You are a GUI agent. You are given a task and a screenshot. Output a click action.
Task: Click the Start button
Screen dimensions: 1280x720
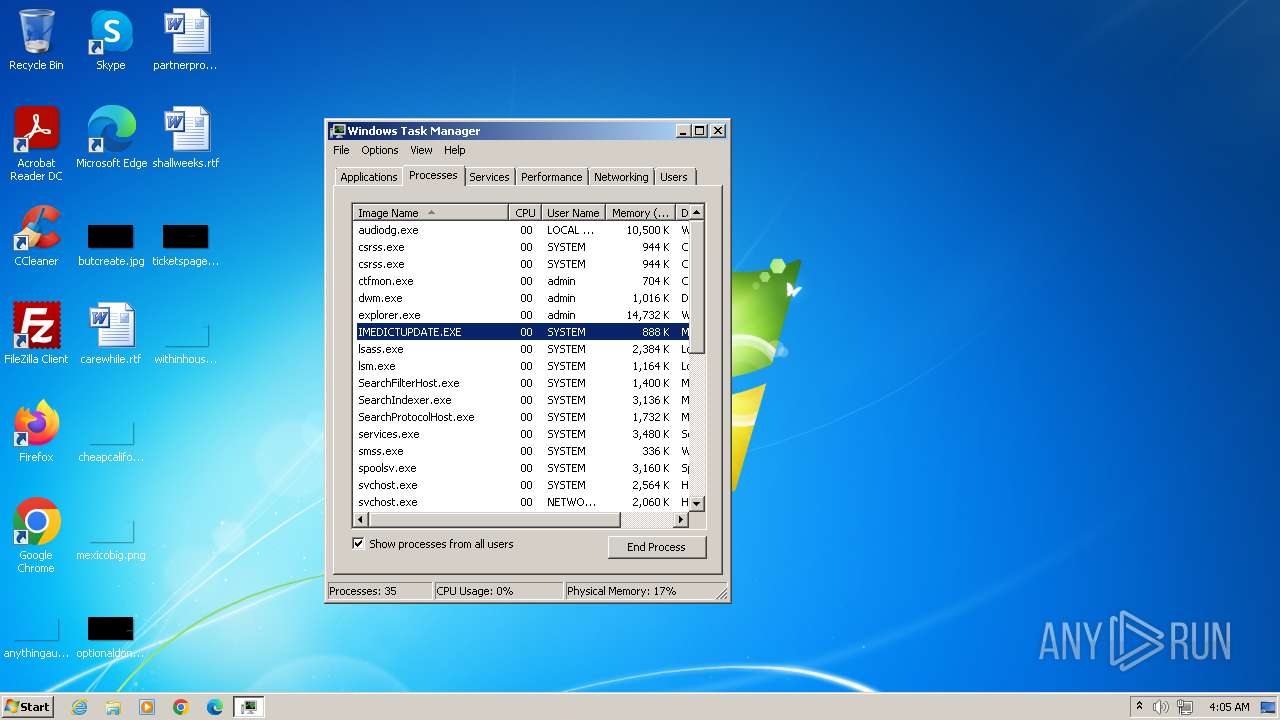coord(28,707)
